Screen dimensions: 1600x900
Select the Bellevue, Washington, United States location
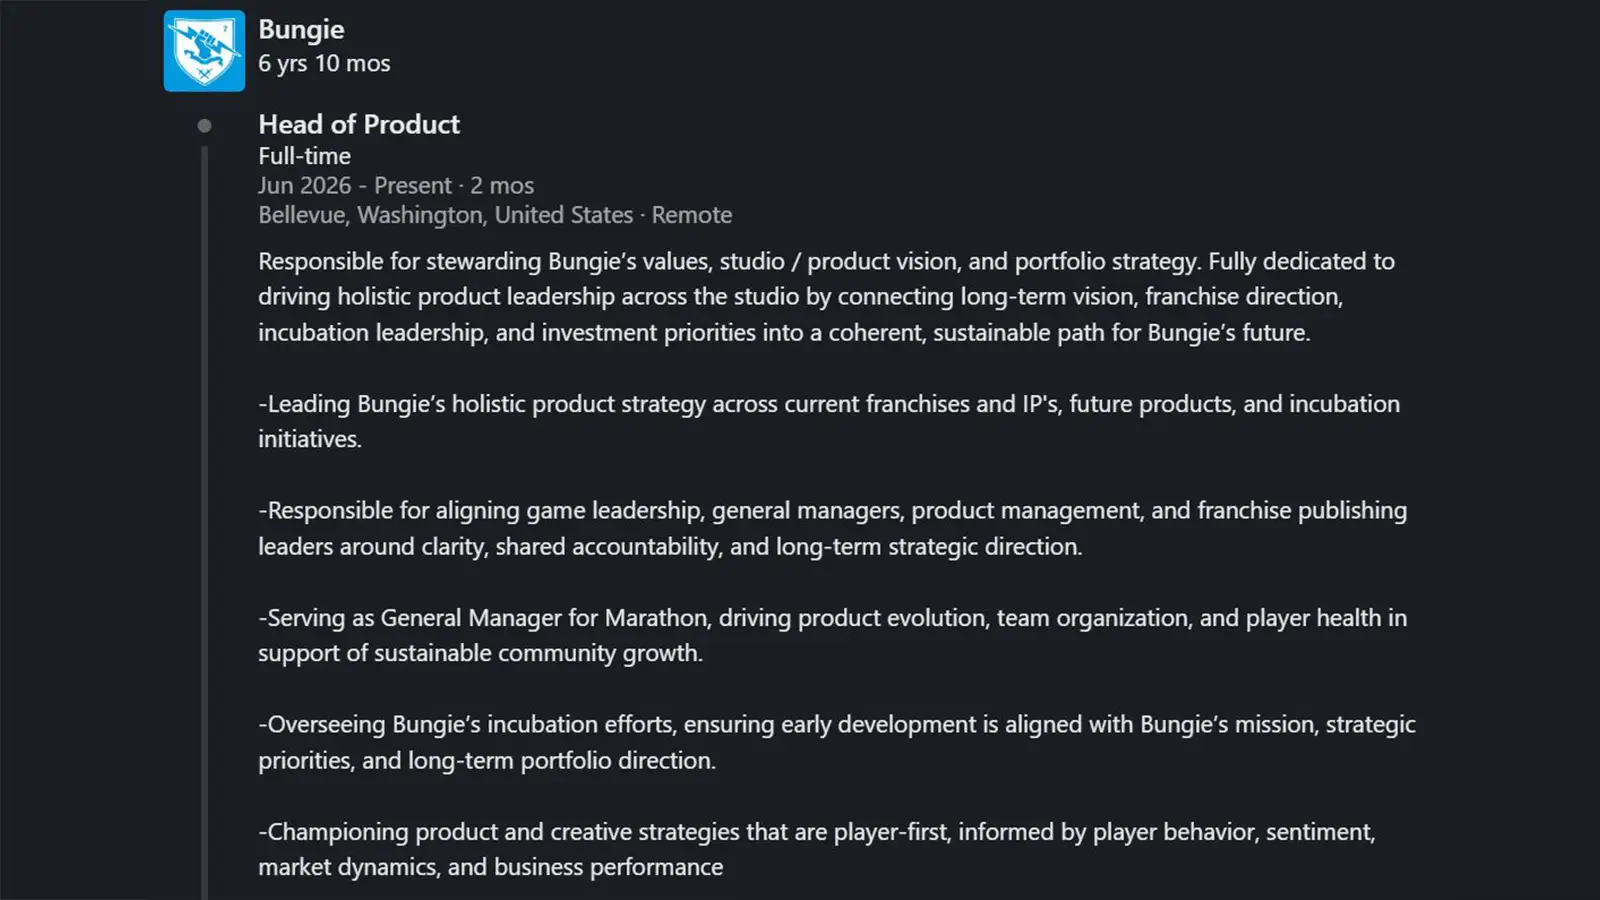446,215
